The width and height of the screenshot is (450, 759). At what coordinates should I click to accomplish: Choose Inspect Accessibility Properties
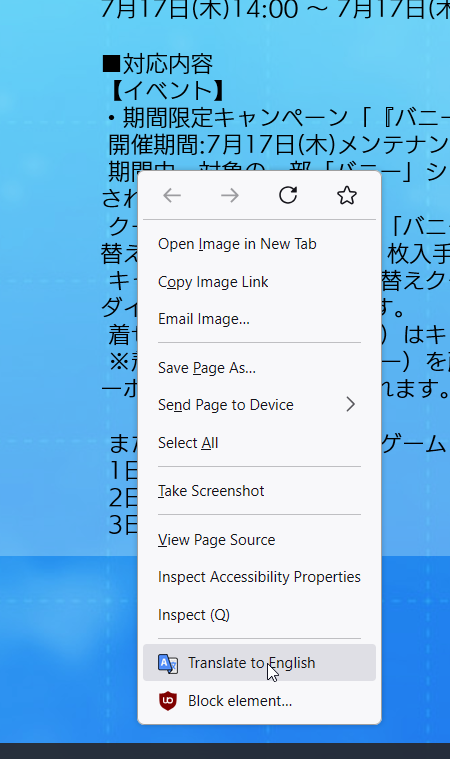click(259, 577)
